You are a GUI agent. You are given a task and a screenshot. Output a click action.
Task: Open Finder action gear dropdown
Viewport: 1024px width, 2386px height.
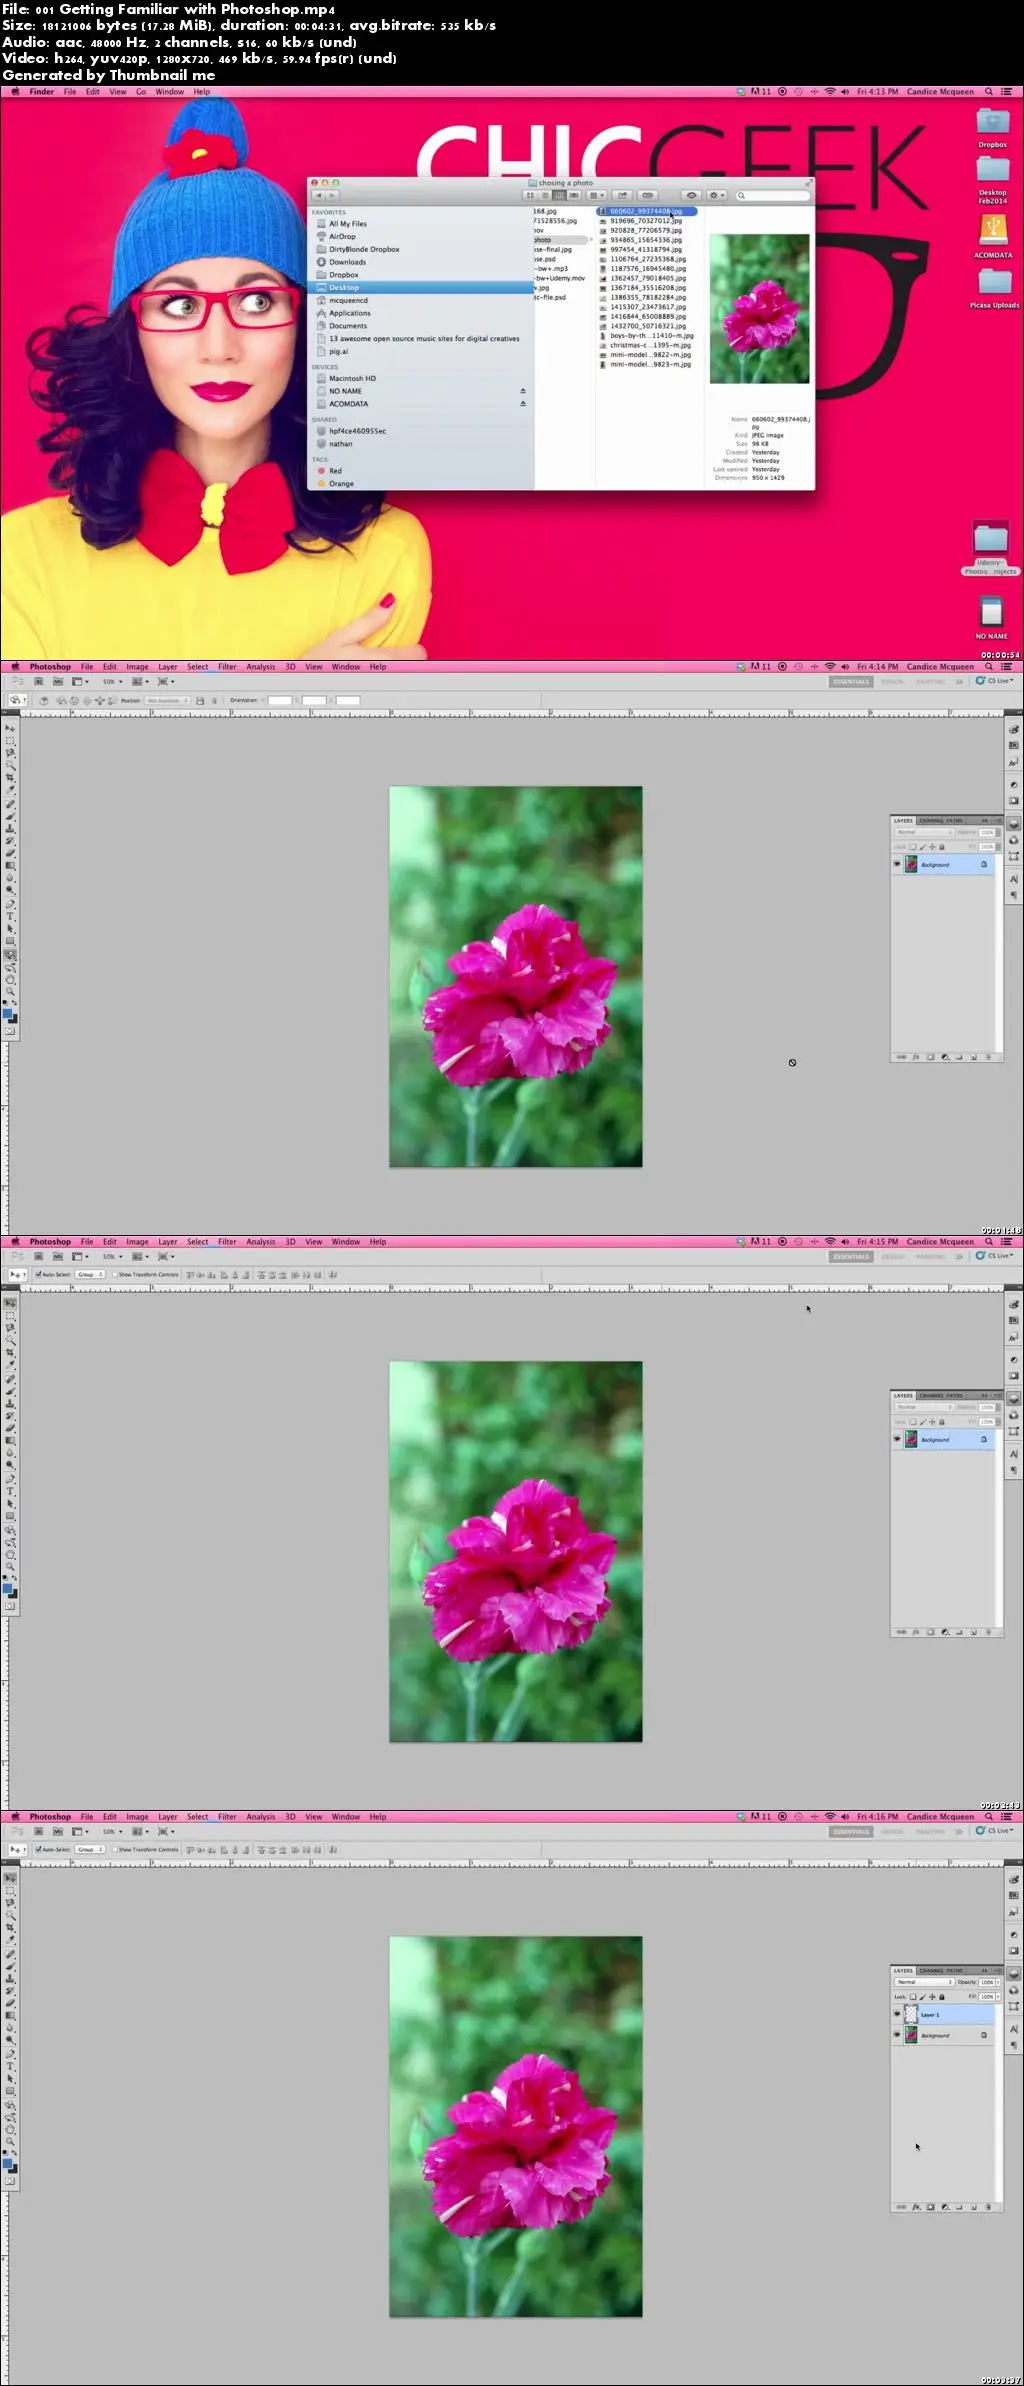[717, 195]
